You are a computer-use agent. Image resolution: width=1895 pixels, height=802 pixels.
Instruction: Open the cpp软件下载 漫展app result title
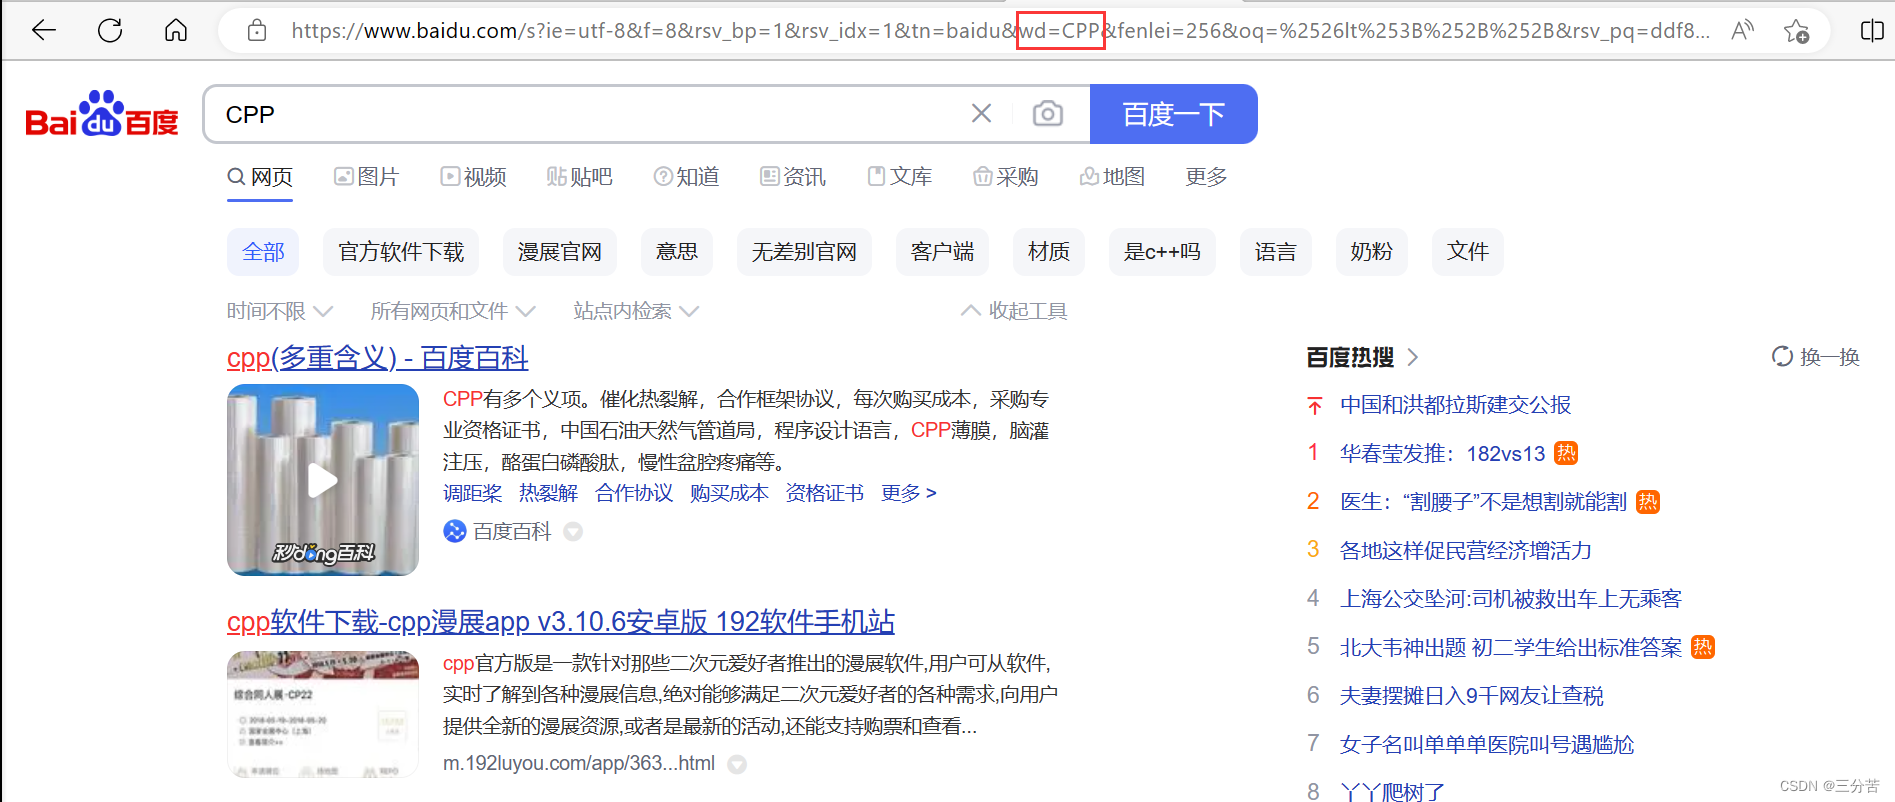560,622
